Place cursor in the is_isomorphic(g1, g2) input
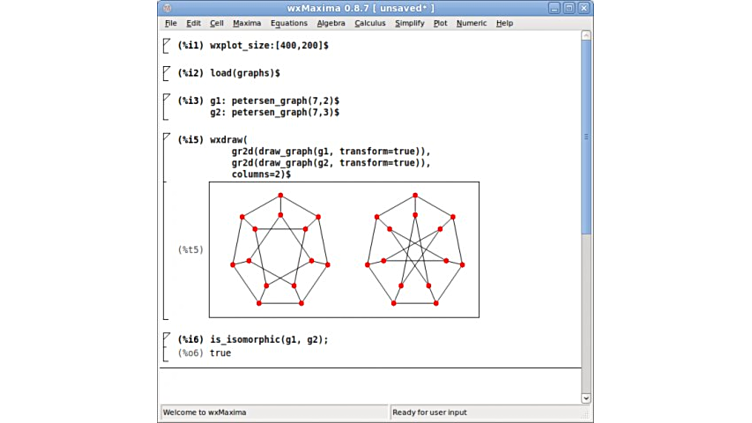This screenshot has width=752, height=423. pyautogui.click(x=270, y=340)
